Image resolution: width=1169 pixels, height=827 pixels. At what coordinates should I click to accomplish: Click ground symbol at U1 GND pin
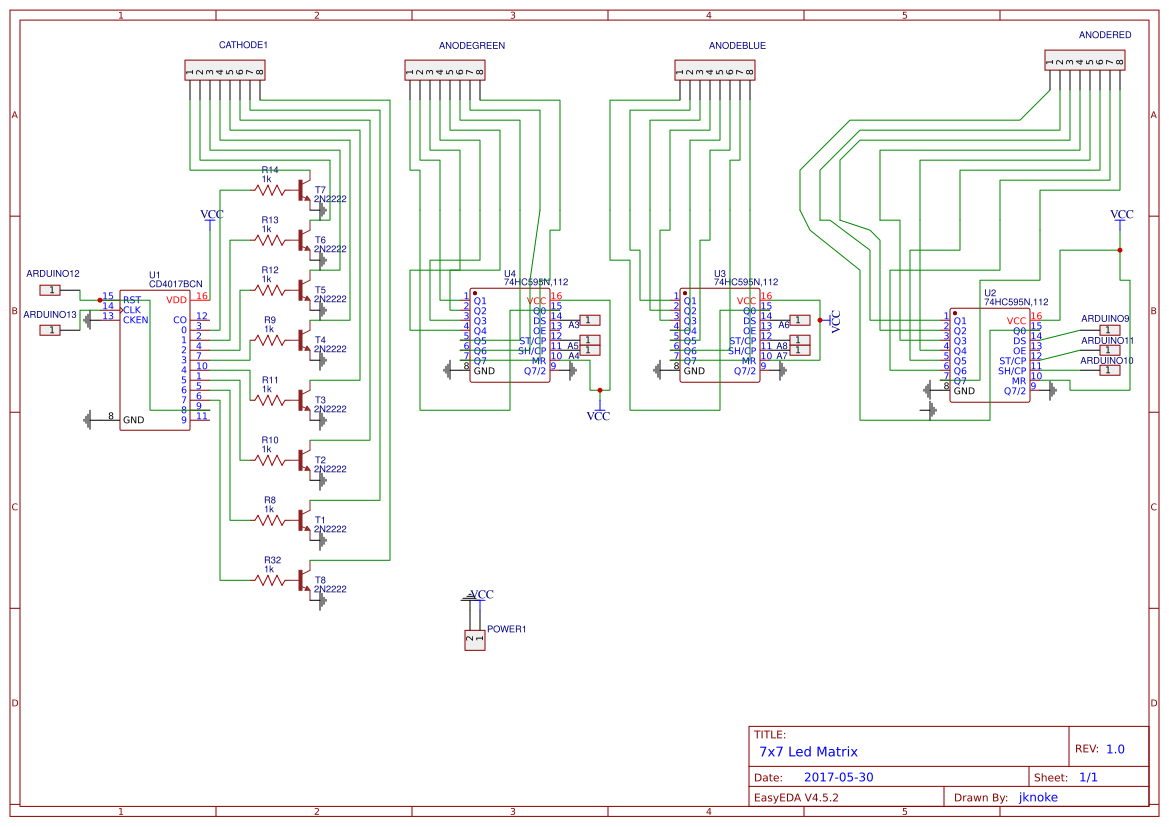coord(89,420)
